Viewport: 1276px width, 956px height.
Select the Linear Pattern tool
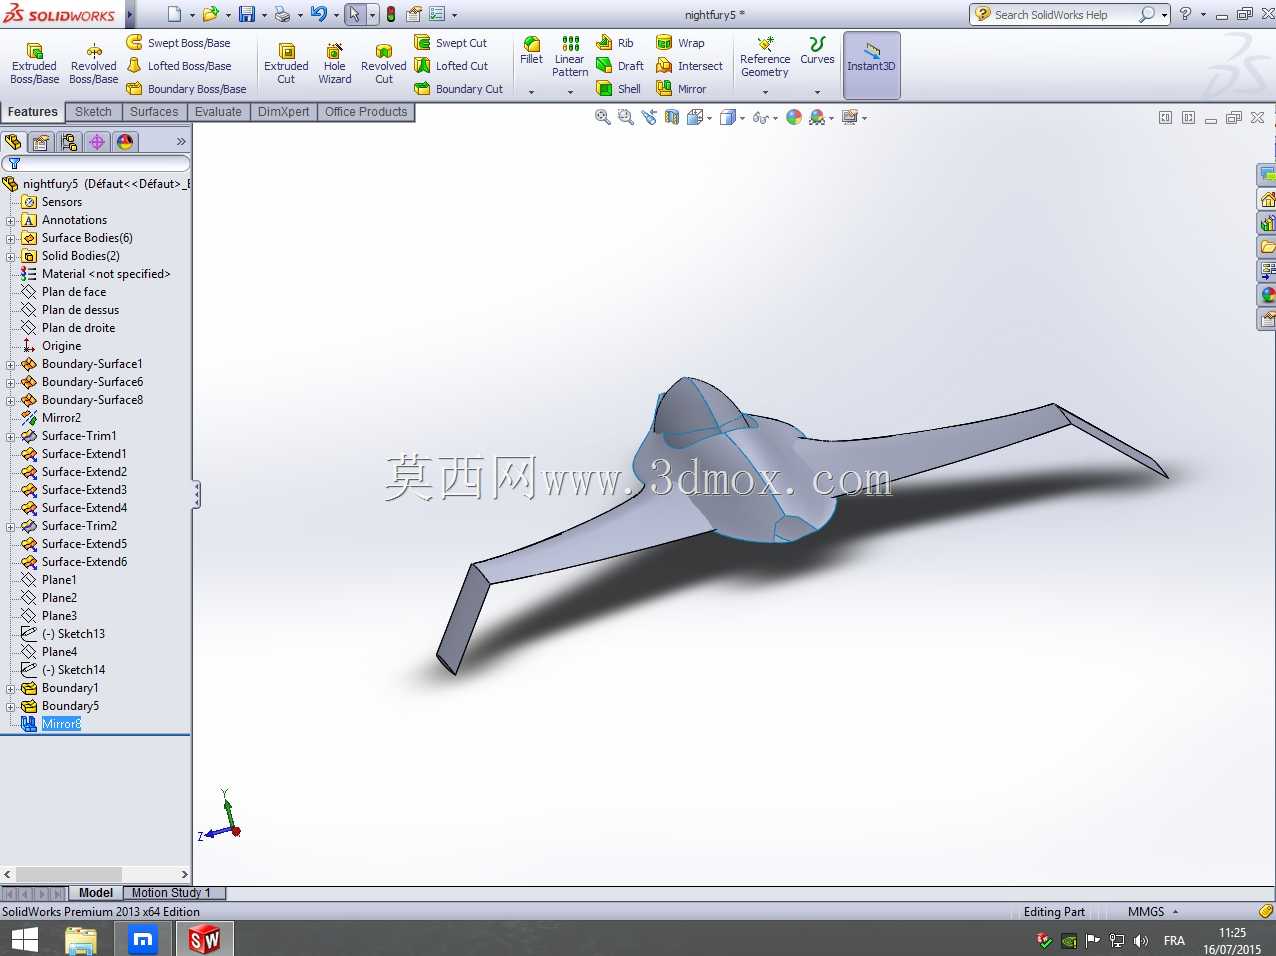[570, 57]
